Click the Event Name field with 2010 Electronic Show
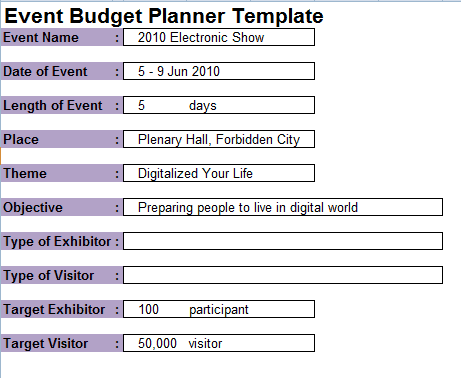Image resolution: width=461 pixels, height=378 pixels. coord(219,37)
